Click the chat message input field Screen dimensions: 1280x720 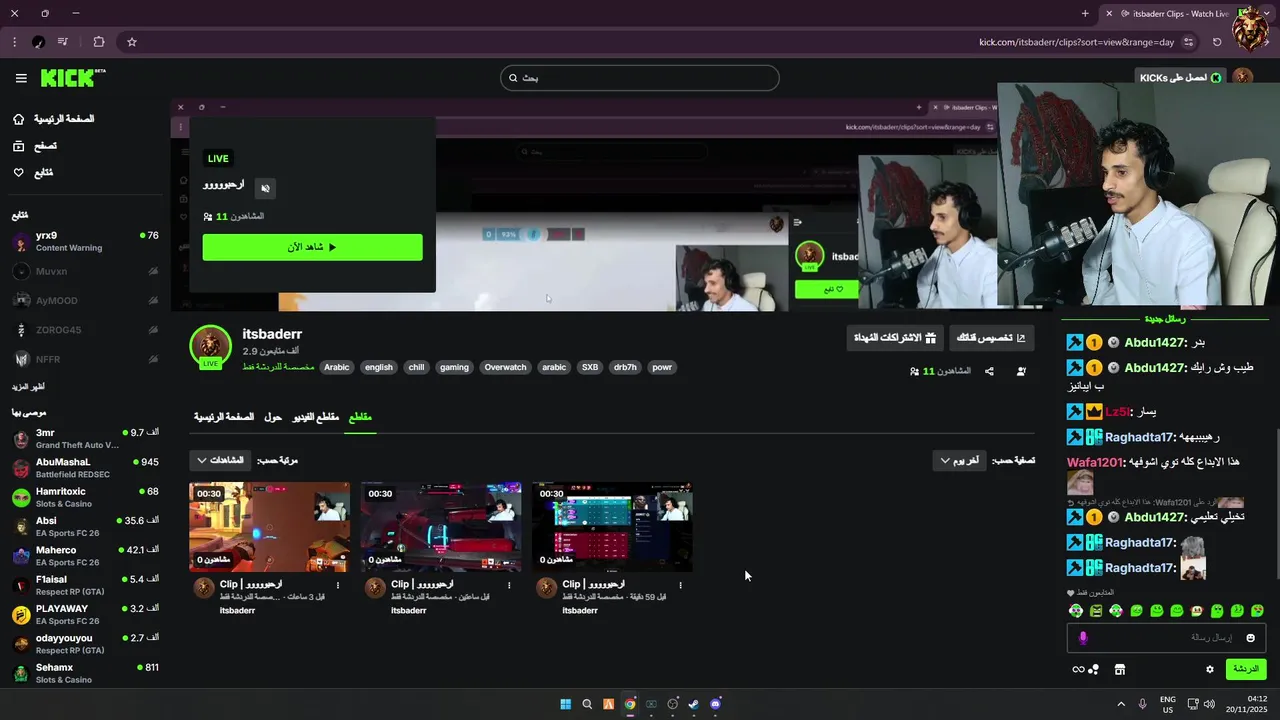(1168, 637)
